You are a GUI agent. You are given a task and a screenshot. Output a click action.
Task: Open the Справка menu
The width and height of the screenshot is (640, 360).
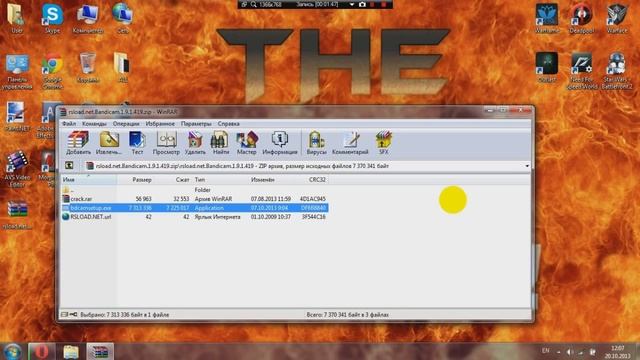(x=229, y=124)
